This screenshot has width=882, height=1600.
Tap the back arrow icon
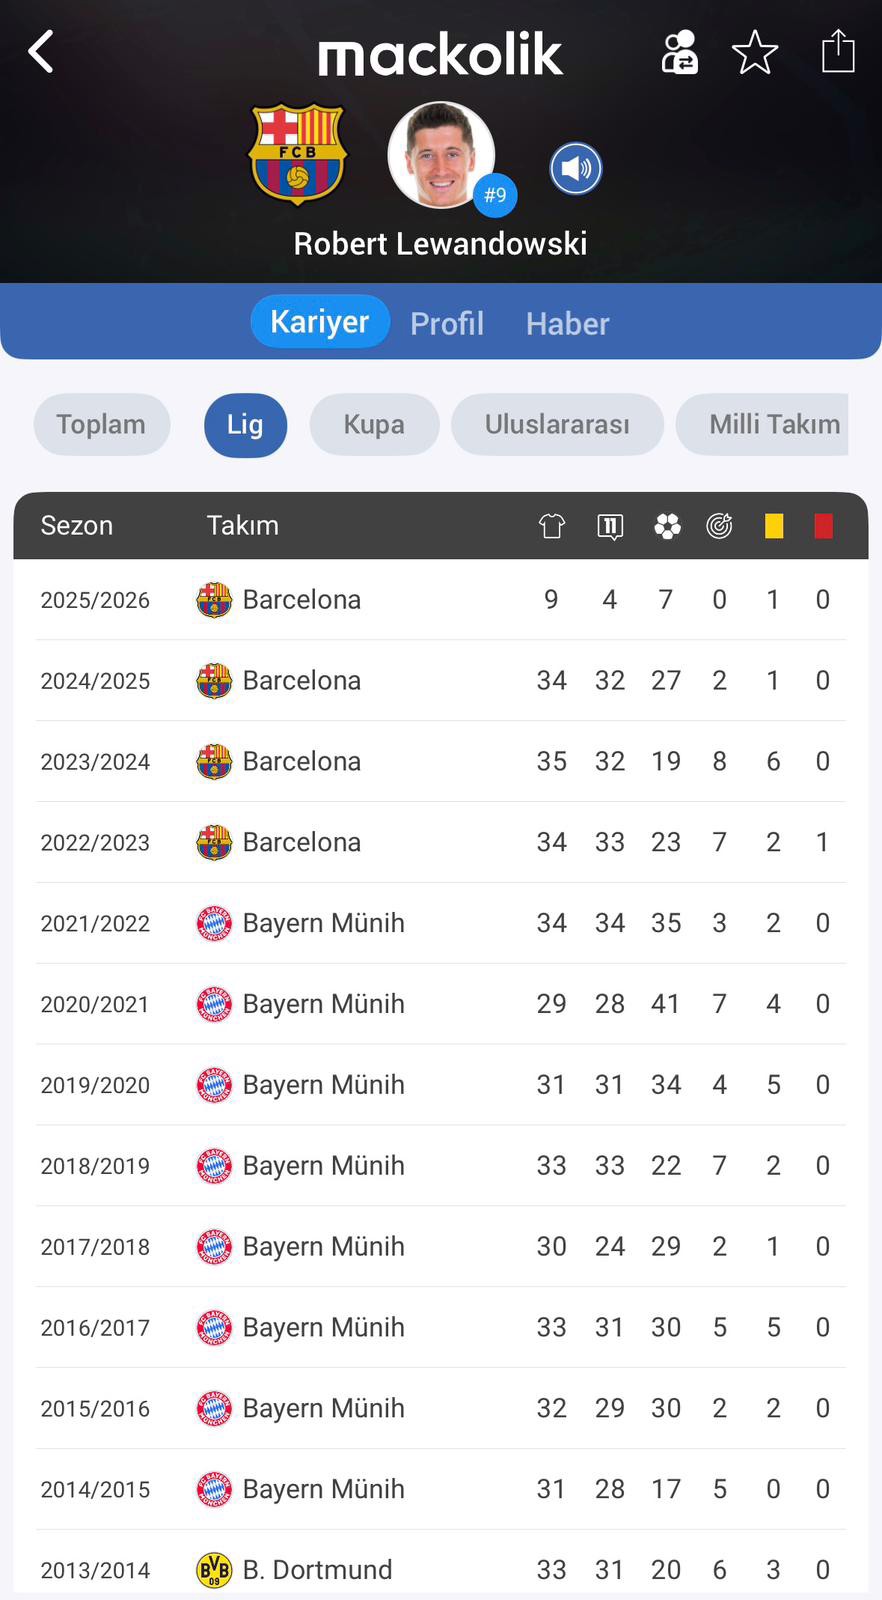pyautogui.click(x=41, y=52)
